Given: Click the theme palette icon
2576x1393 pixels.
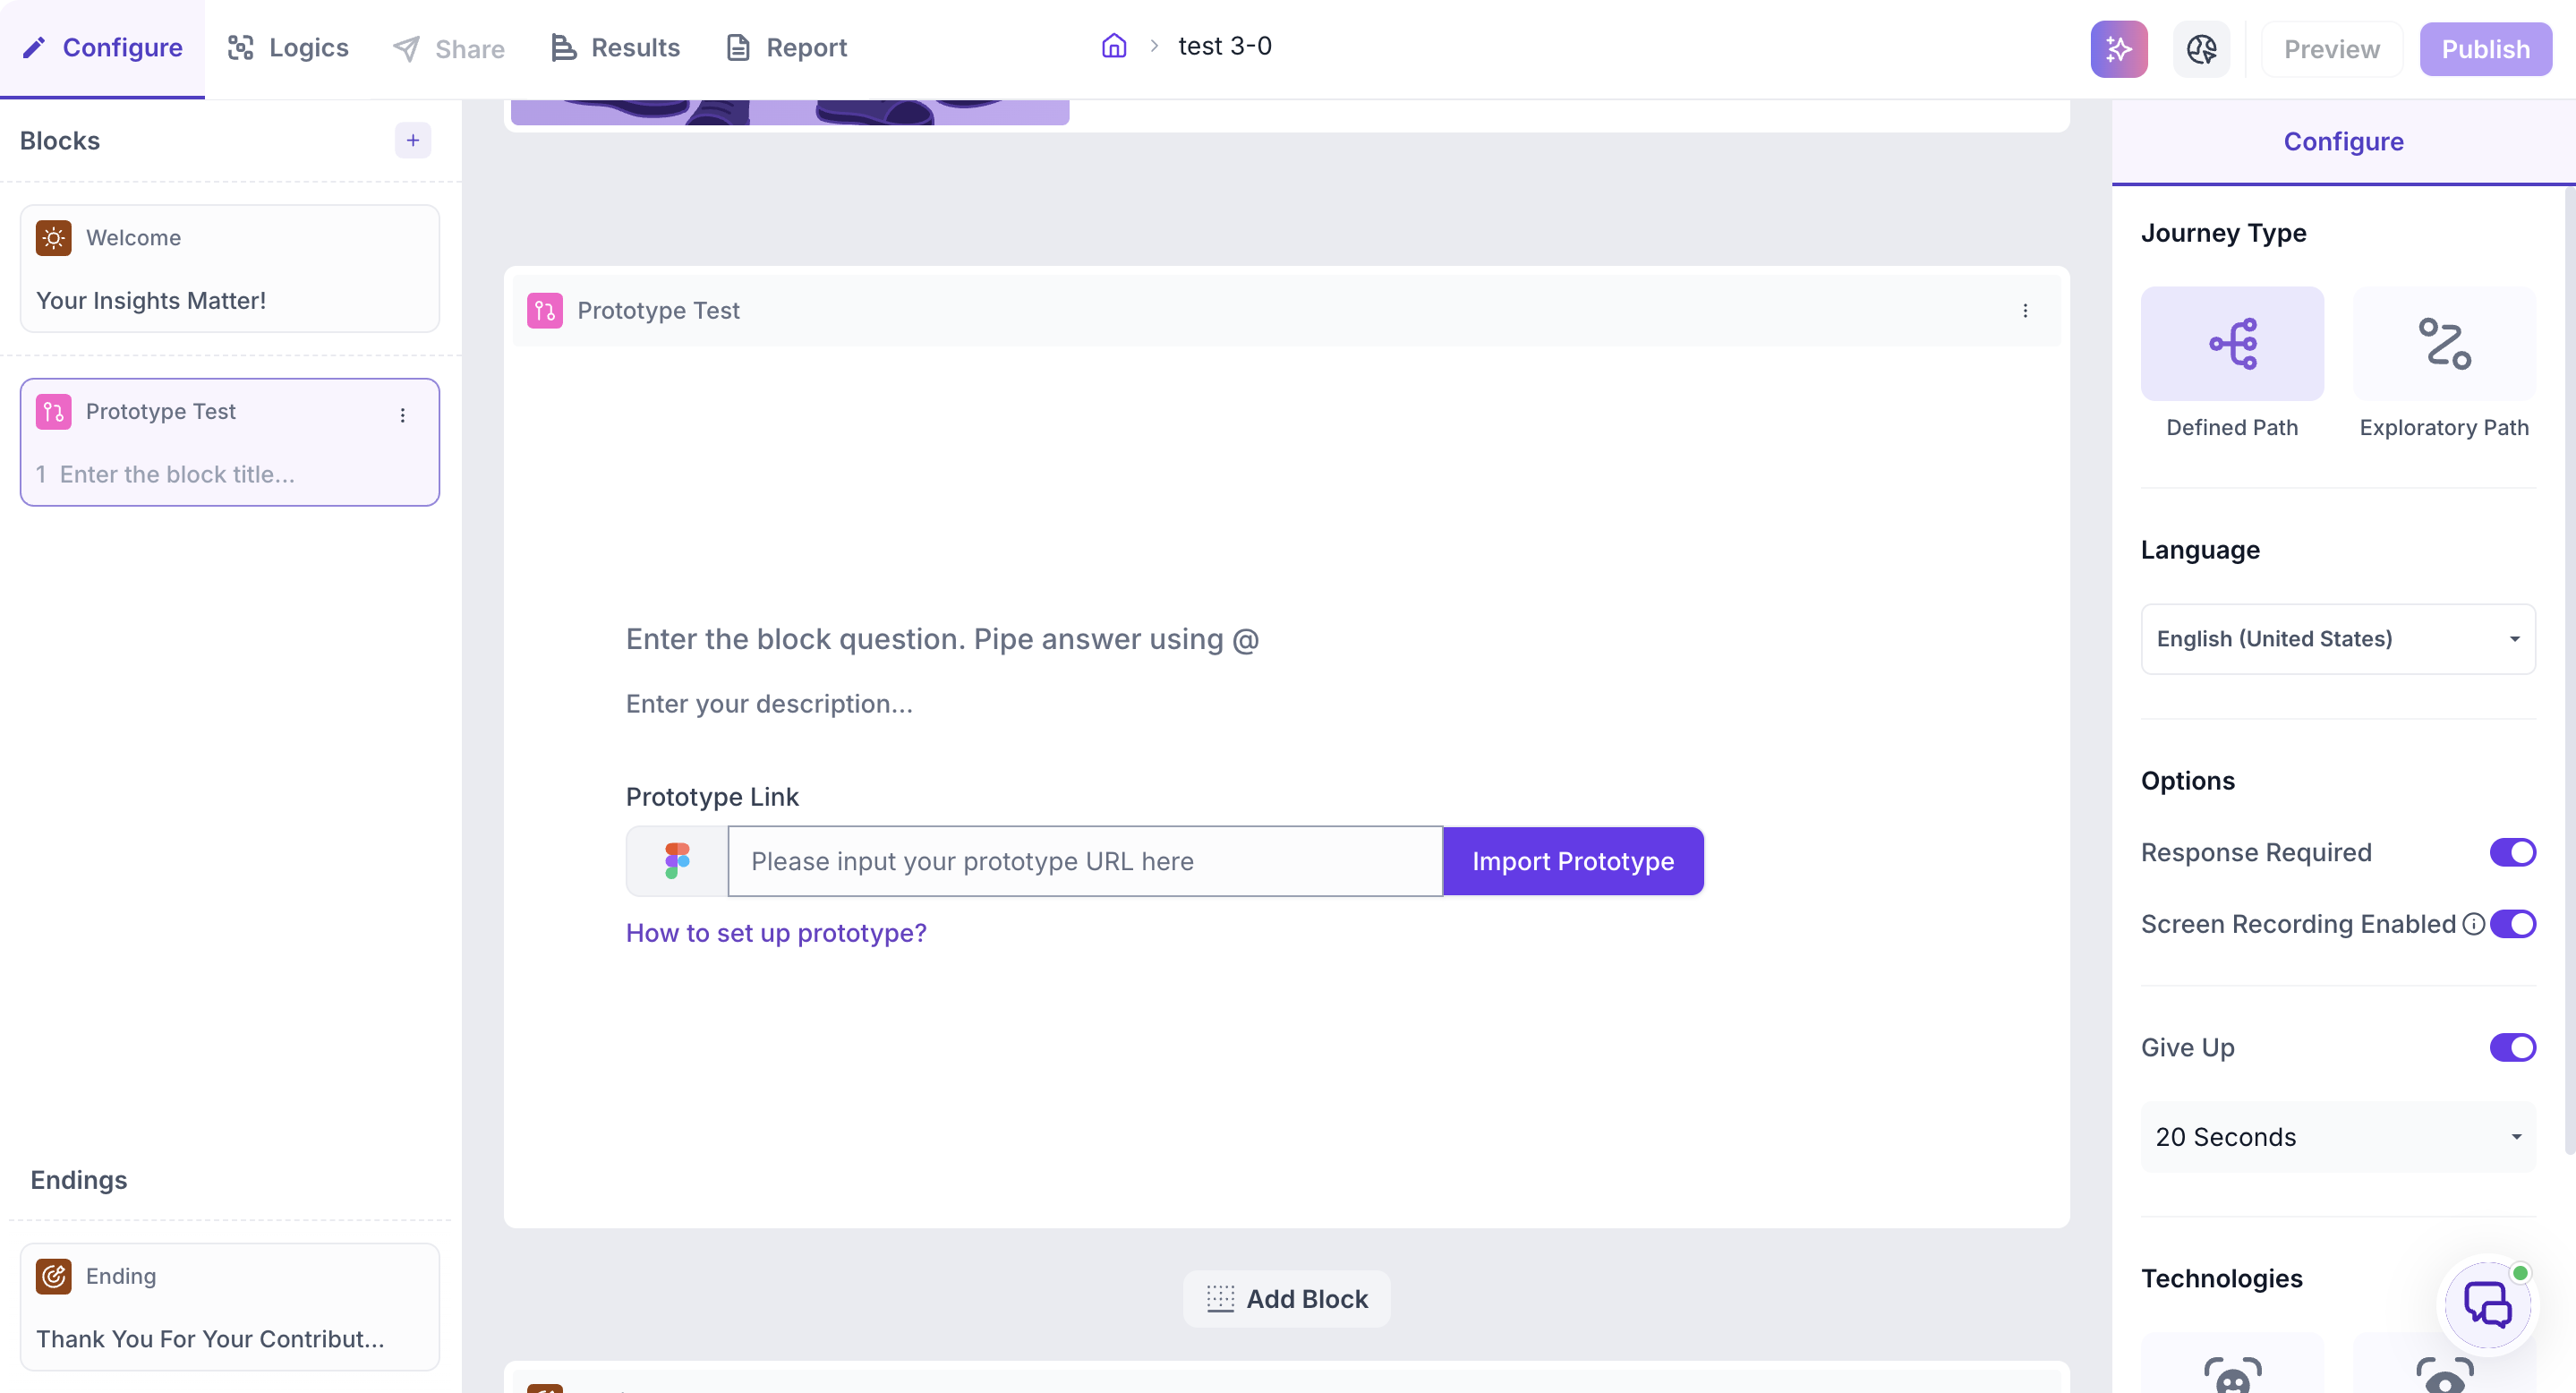Looking at the screenshot, I should coord(2201,48).
